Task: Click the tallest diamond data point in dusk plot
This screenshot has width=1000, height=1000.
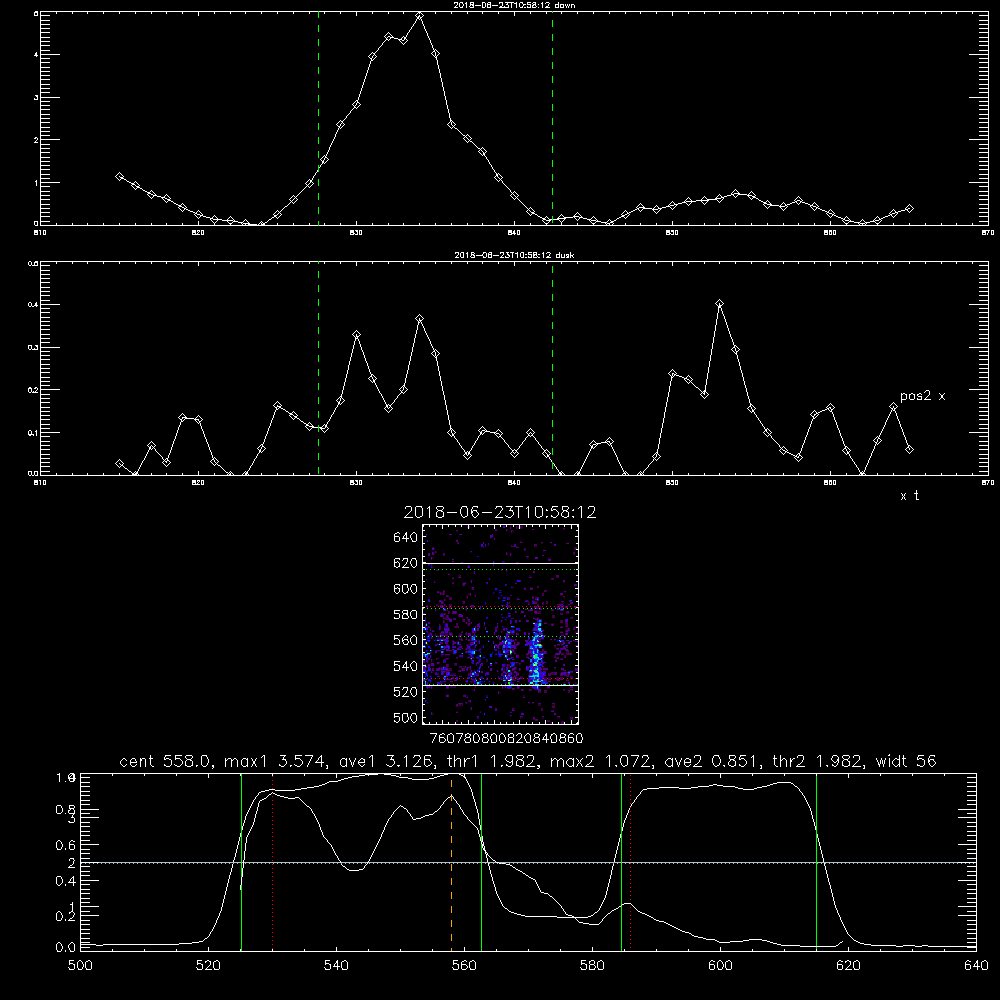Action: point(719,304)
